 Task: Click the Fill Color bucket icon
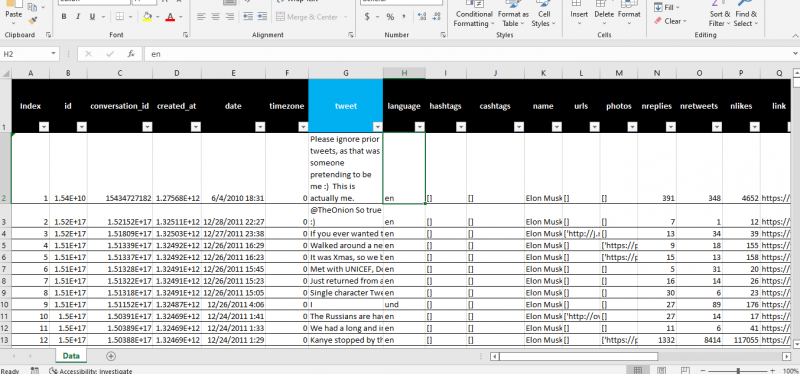[x=147, y=17]
